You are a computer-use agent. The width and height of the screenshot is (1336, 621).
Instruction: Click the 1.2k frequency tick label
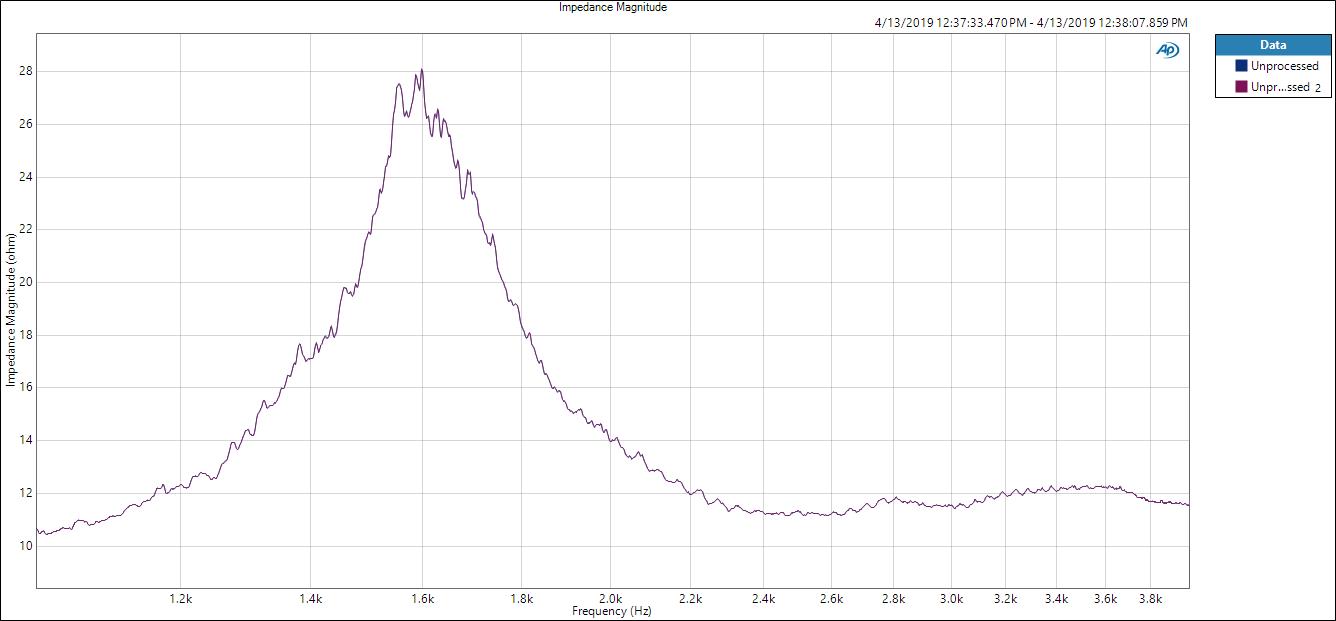click(181, 599)
